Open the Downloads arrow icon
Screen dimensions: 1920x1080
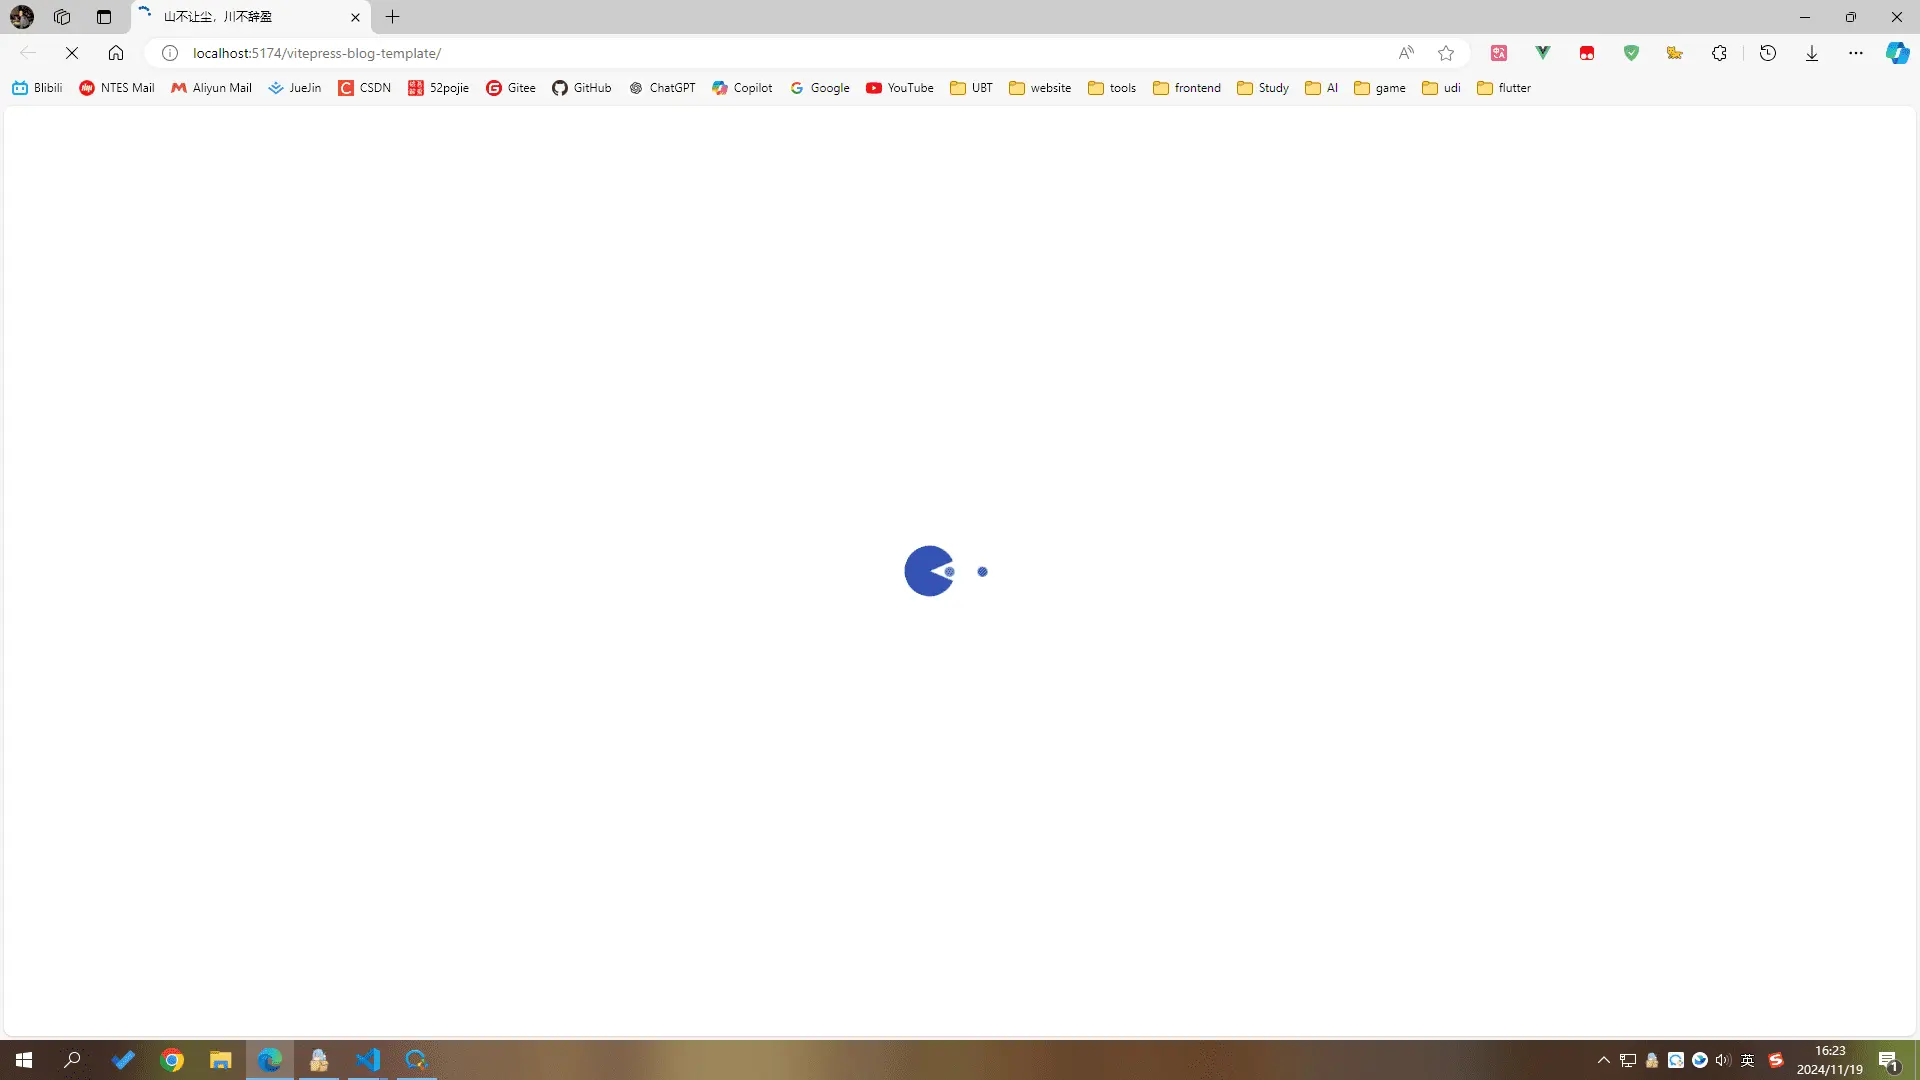[x=1812, y=53]
